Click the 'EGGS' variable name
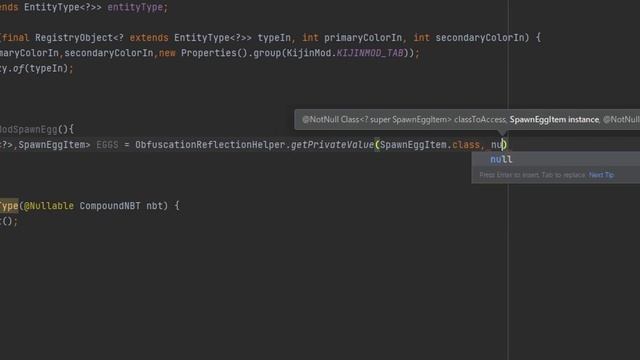 [x=107, y=144]
